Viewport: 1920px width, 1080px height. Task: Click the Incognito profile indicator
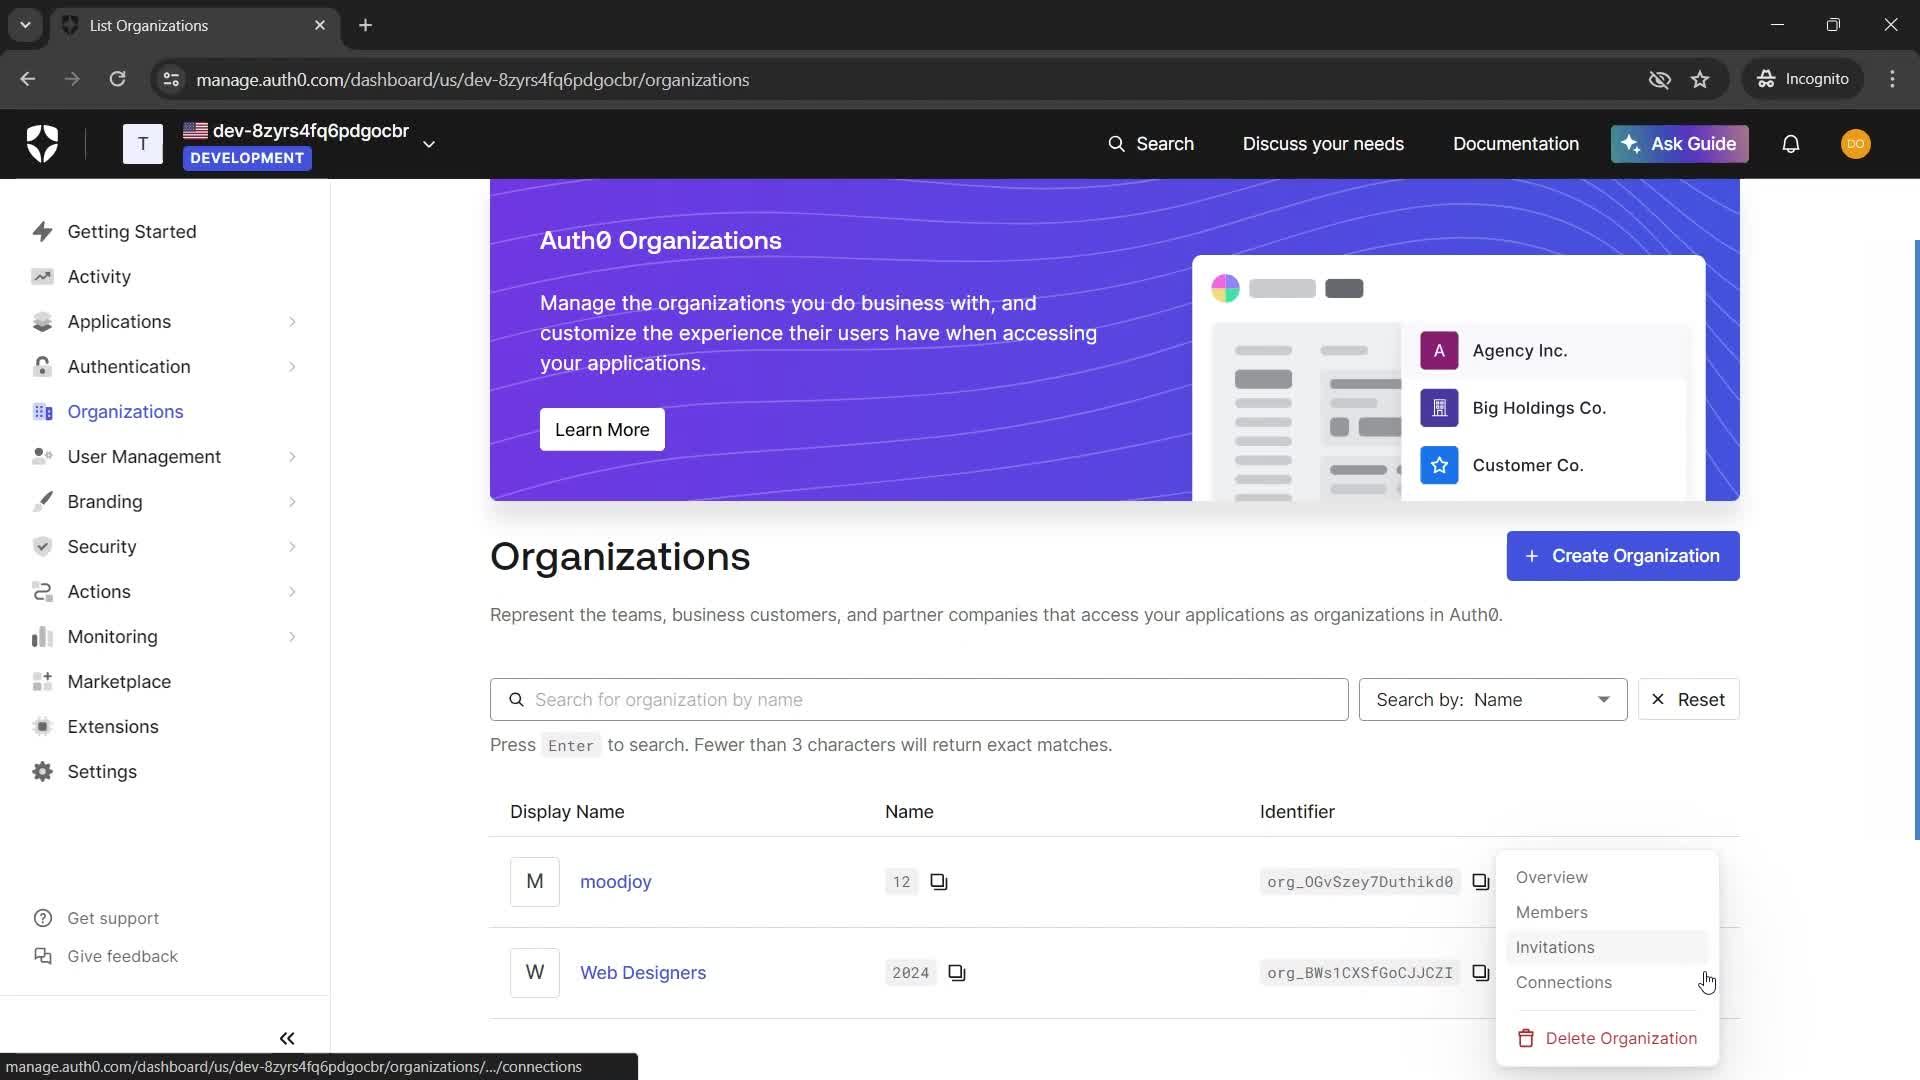pos(1804,80)
